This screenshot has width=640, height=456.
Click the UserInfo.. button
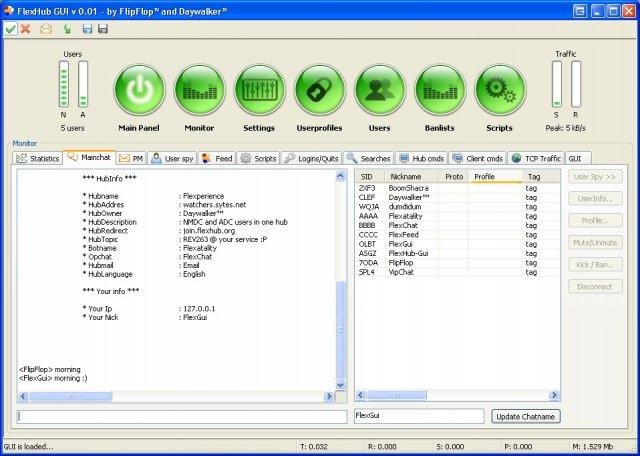[595, 199]
